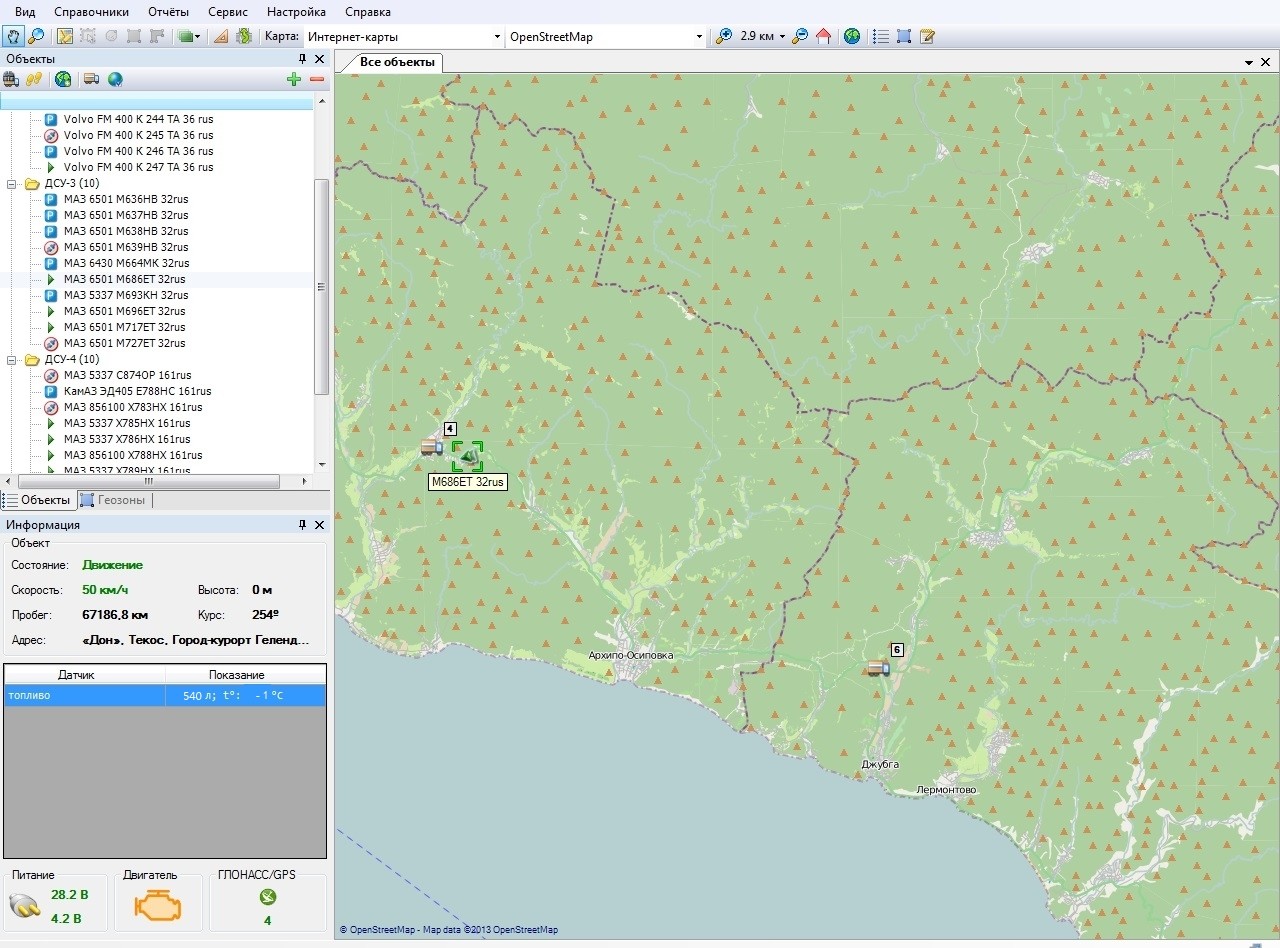Click the zoom out magnifier icon
1280x948 pixels.
[x=800, y=37]
